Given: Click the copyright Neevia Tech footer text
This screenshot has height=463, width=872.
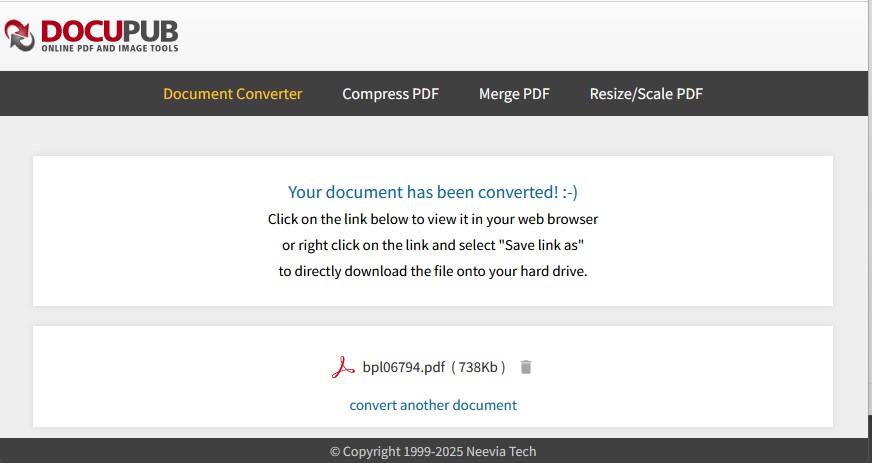Looking at the screenshot, I should [433, 451].
